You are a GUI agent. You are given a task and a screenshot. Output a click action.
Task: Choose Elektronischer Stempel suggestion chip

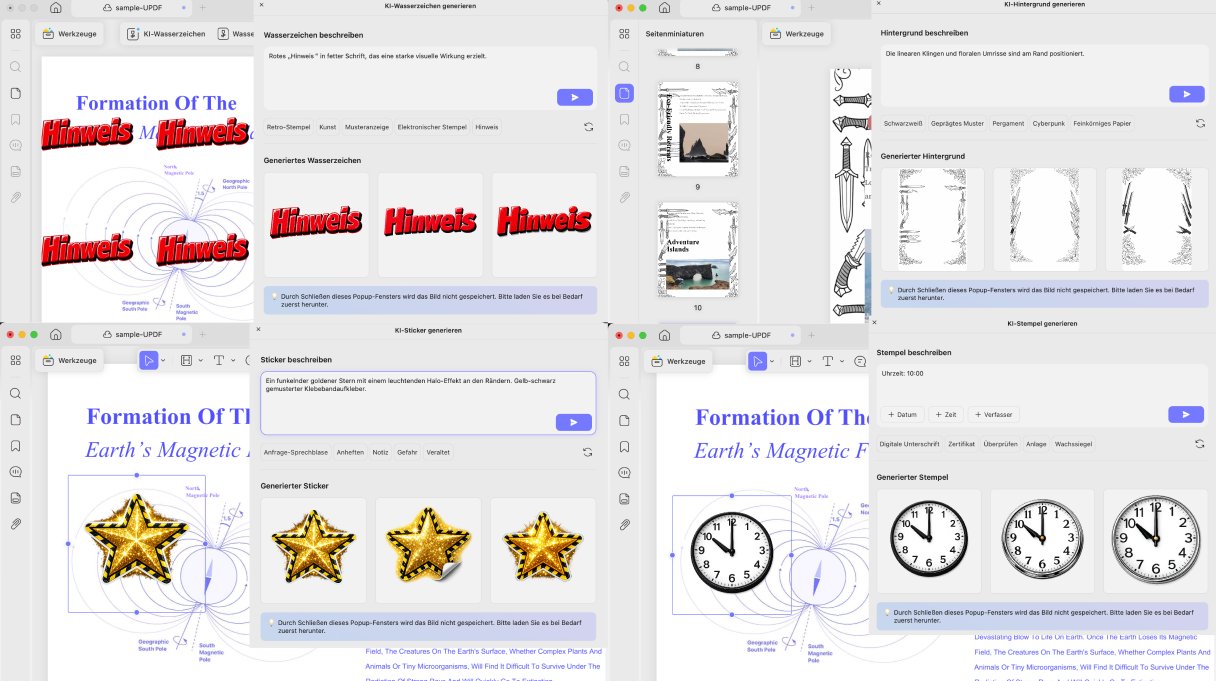(432, 127)
